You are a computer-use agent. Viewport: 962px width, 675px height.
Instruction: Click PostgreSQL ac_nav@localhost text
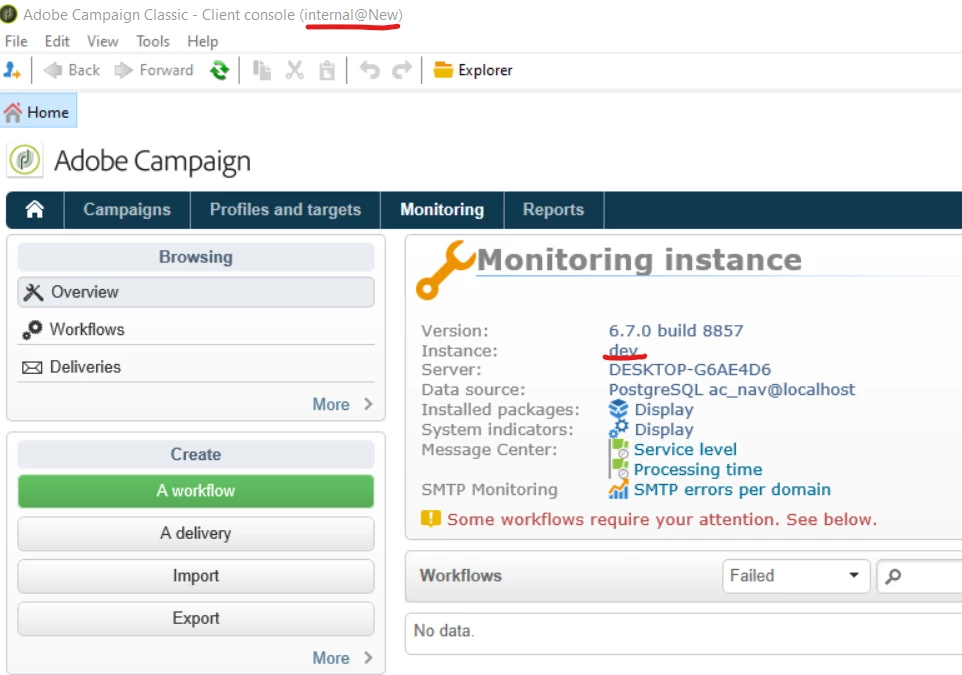[731, 390]
